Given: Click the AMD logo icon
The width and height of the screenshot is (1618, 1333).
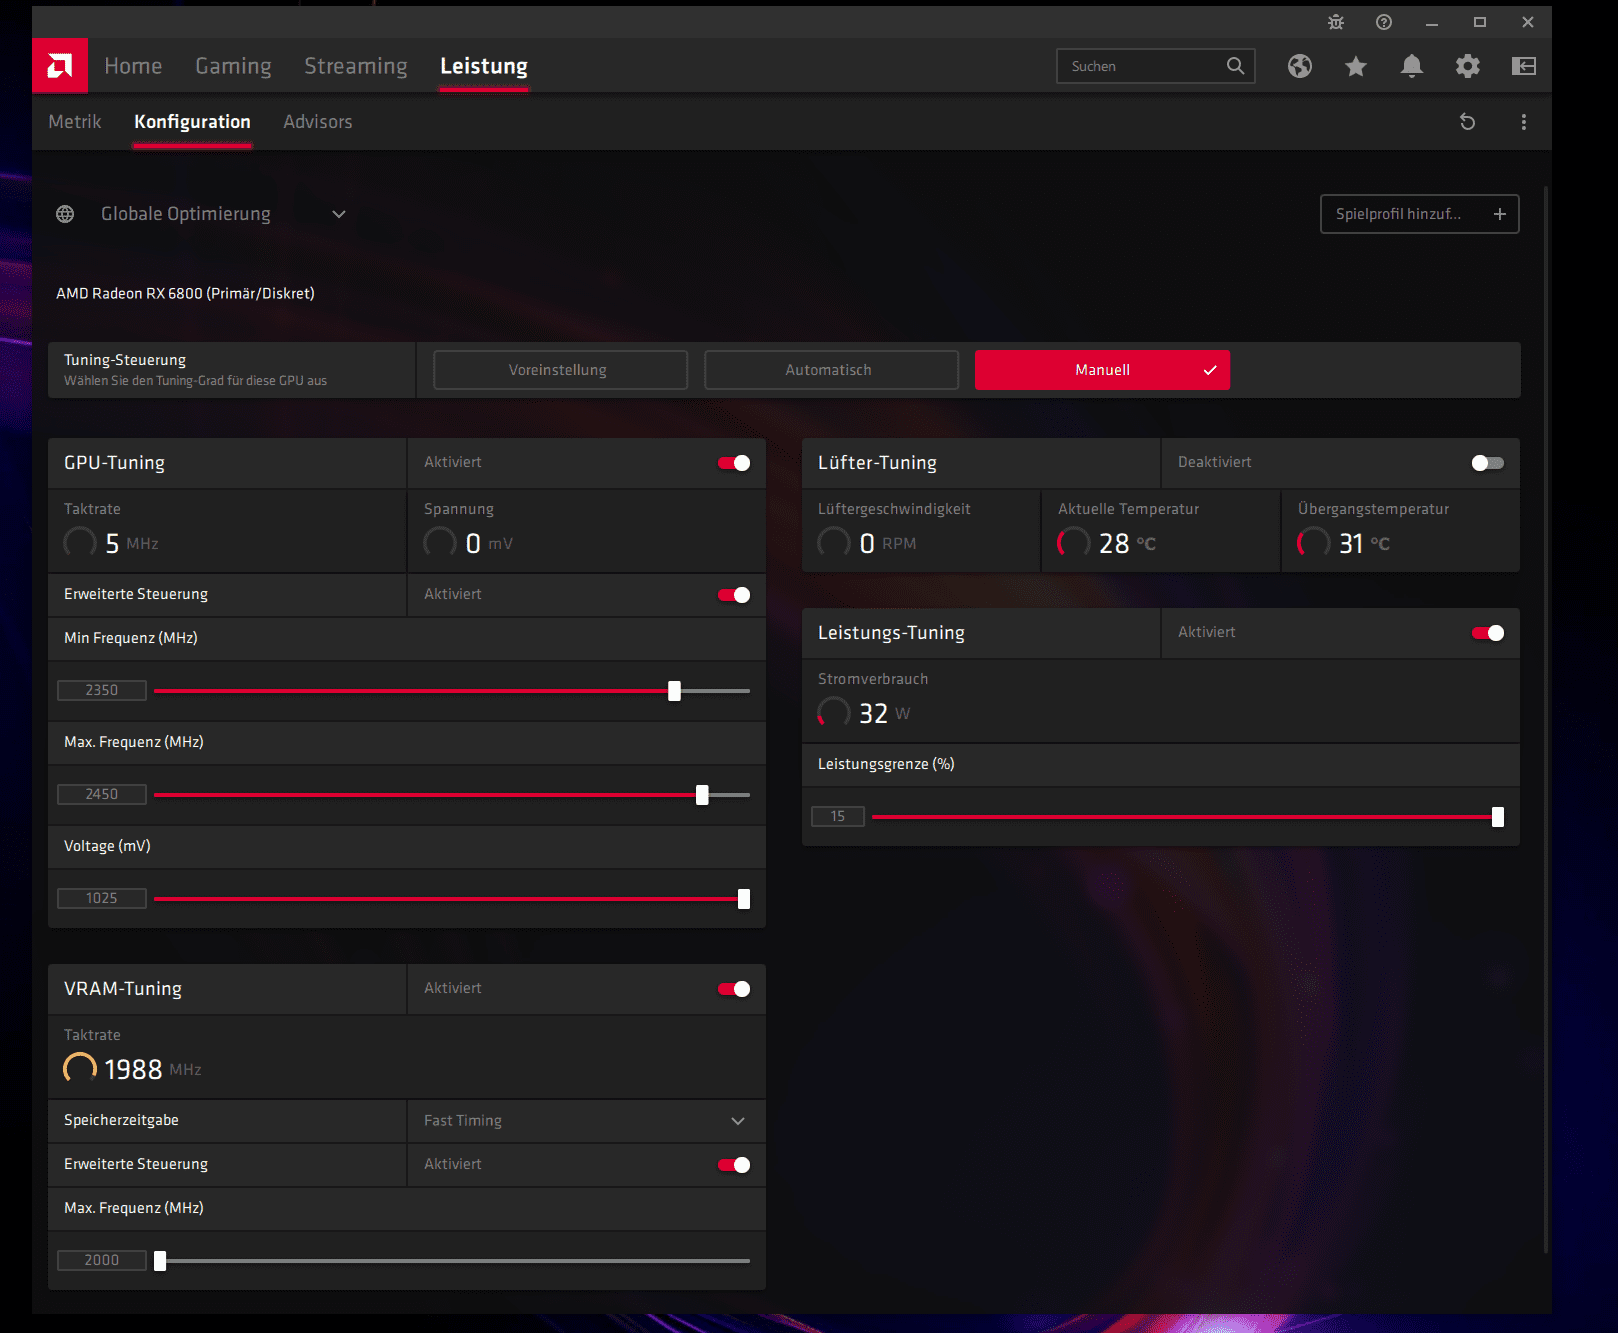Looking at the screenshot, I should pos(60,66).
